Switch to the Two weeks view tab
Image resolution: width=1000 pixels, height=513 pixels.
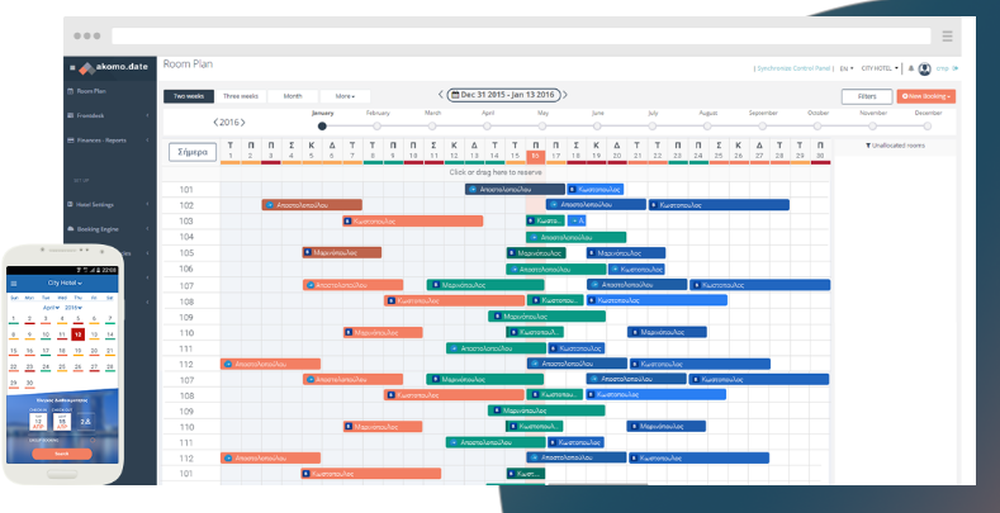[x=189, y=96]
